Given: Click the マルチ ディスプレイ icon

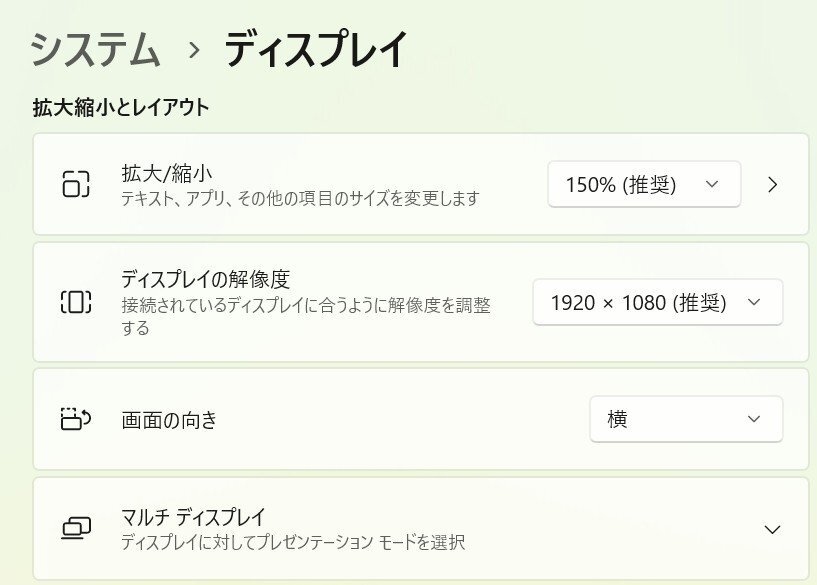Looking at the screenshot, I should tap(76, 529).
